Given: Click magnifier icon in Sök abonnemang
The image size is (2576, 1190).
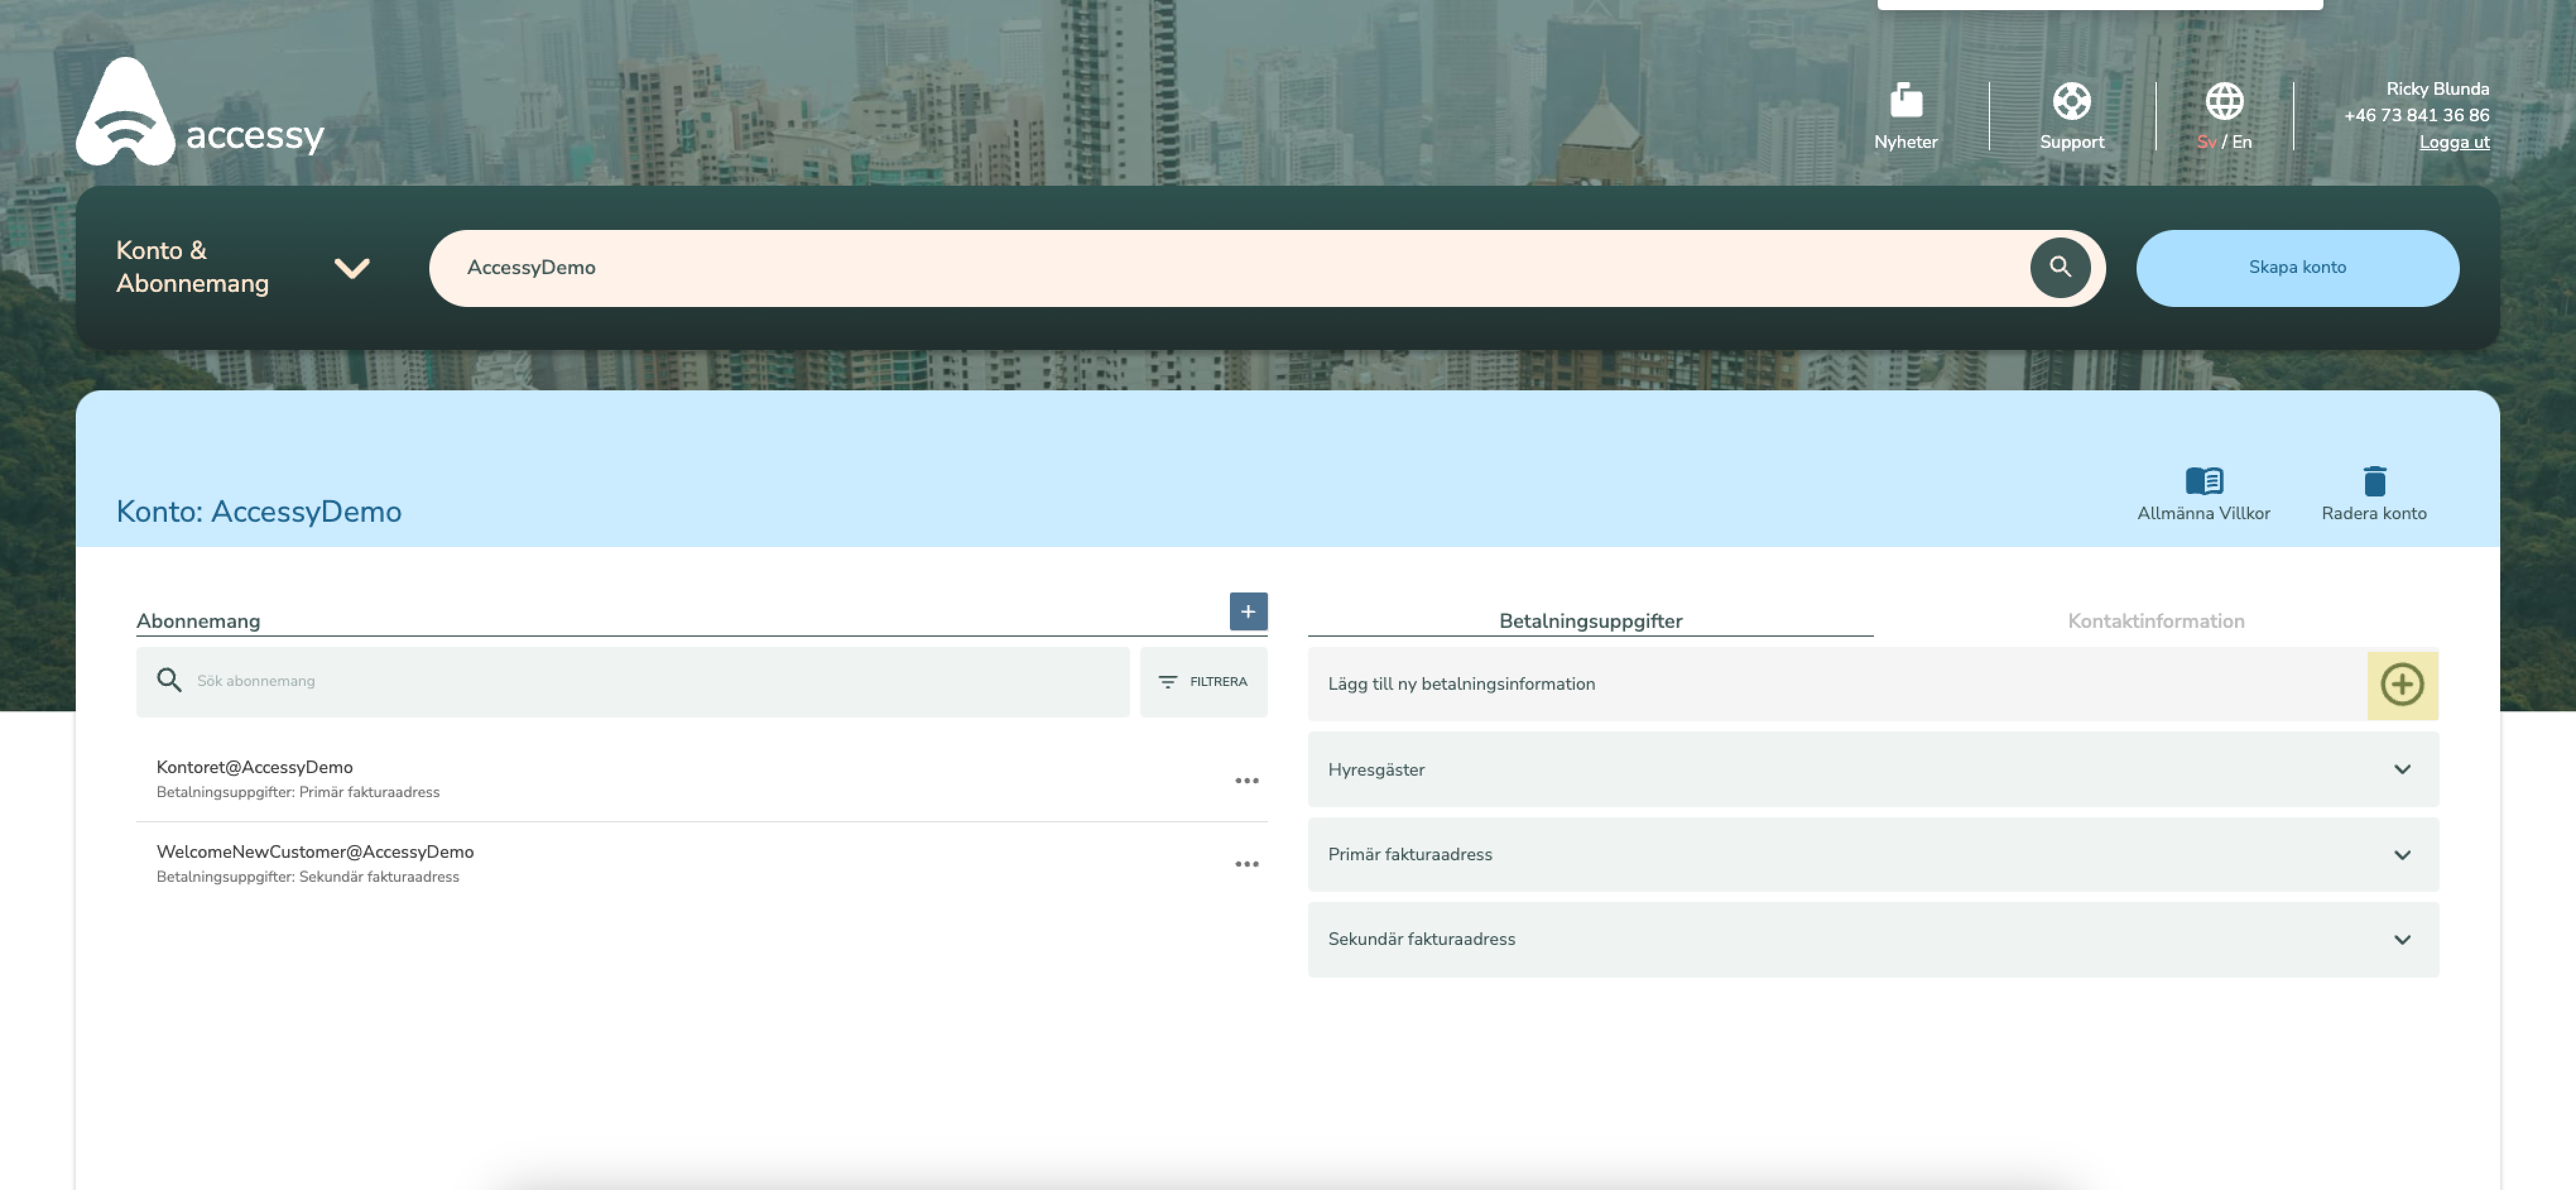Looking at the screenshot, I should [x=169, y=680].
